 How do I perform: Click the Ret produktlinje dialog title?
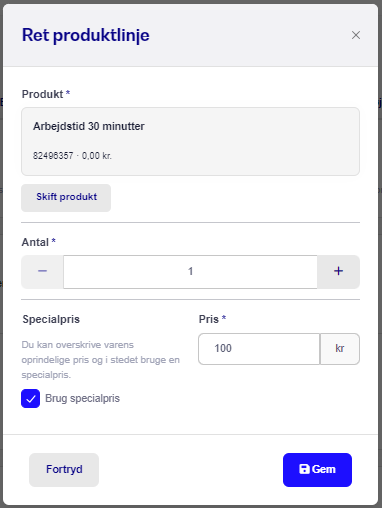pos(86,35)
